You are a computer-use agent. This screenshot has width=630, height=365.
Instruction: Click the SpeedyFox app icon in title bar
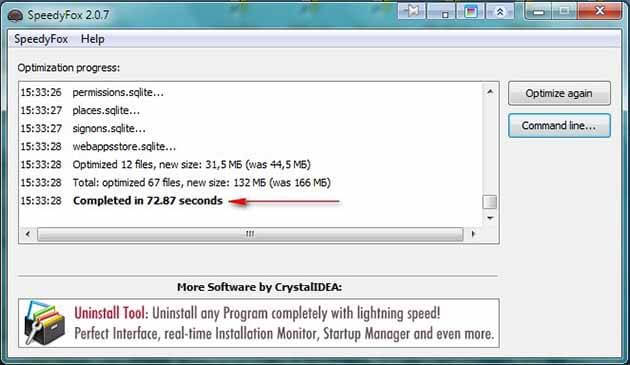pos(15,16)
